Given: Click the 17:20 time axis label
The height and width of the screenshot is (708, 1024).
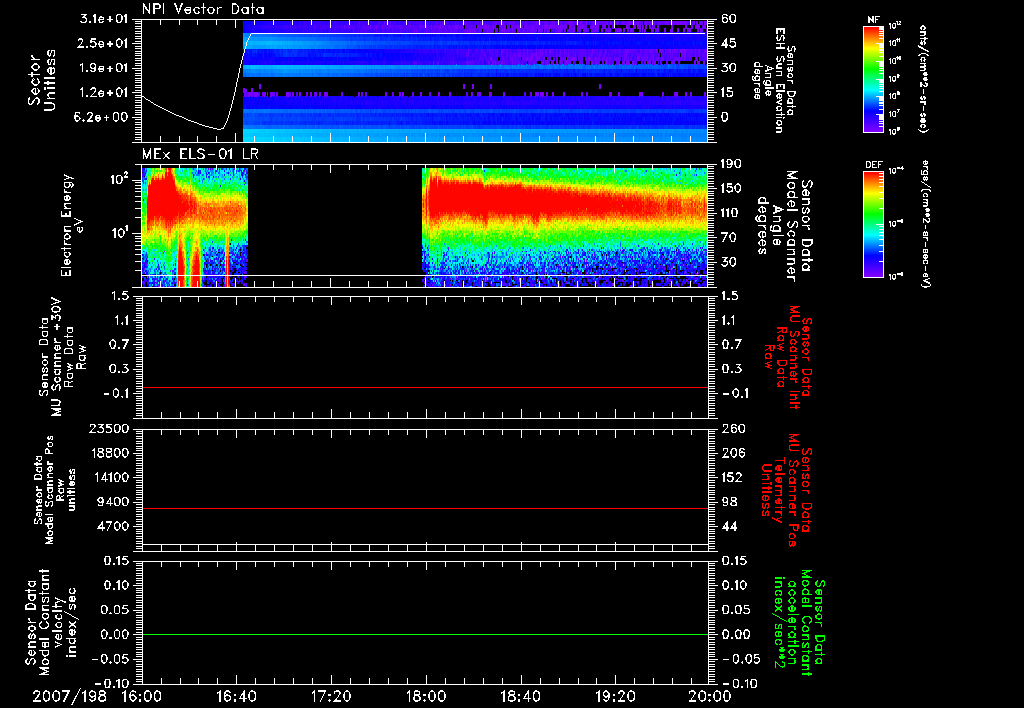Looking at the screenshot, I should click(x=331, y=696).
